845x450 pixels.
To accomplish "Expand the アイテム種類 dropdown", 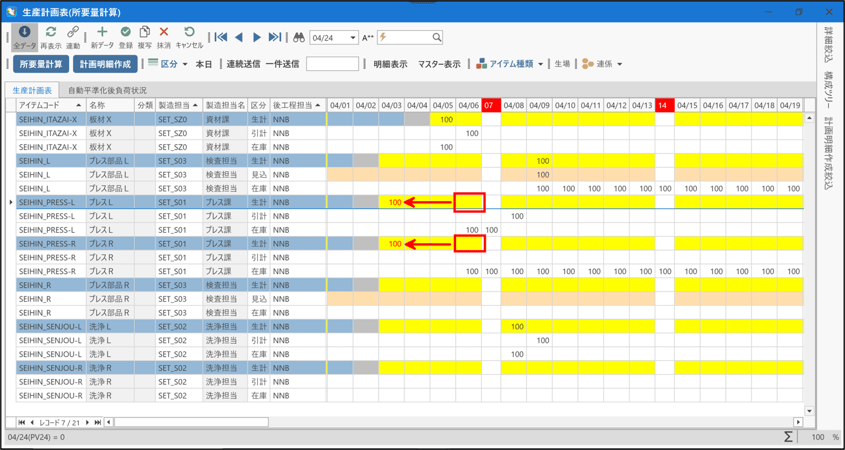I will 541,64.
